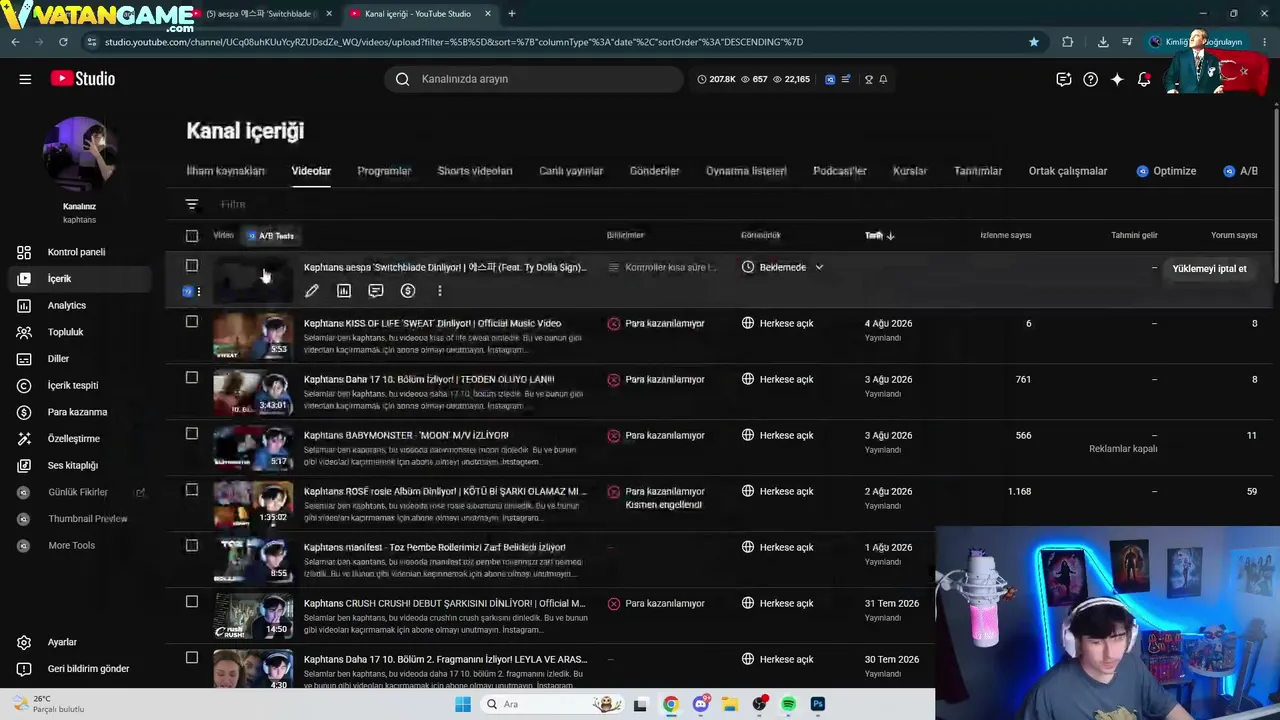Click the Filtre input field
1280x720 pixels.
[x=233, y=204]
